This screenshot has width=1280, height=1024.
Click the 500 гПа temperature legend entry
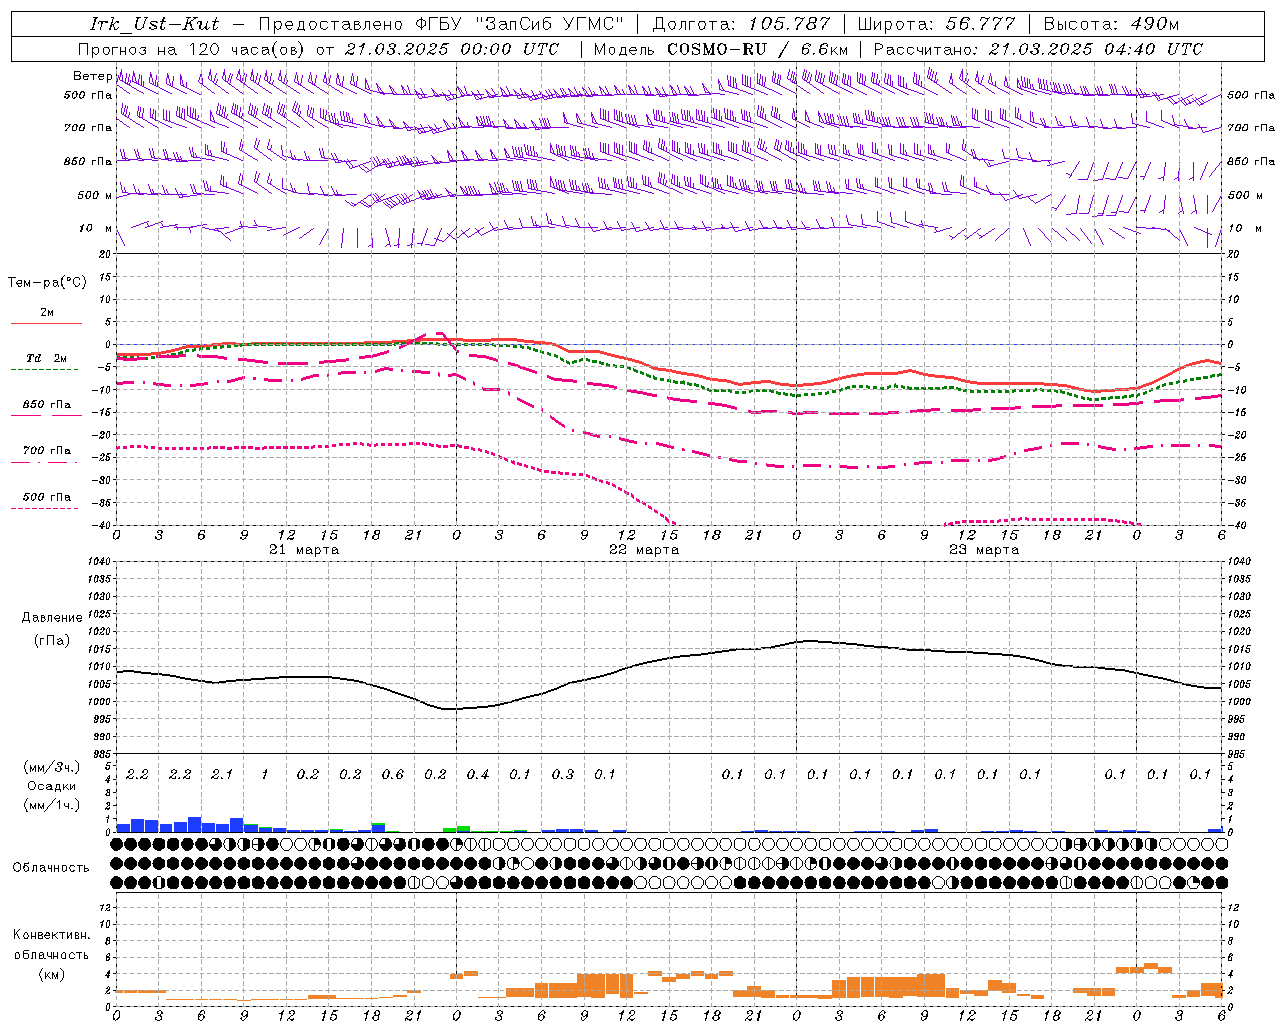pos(47,497)
